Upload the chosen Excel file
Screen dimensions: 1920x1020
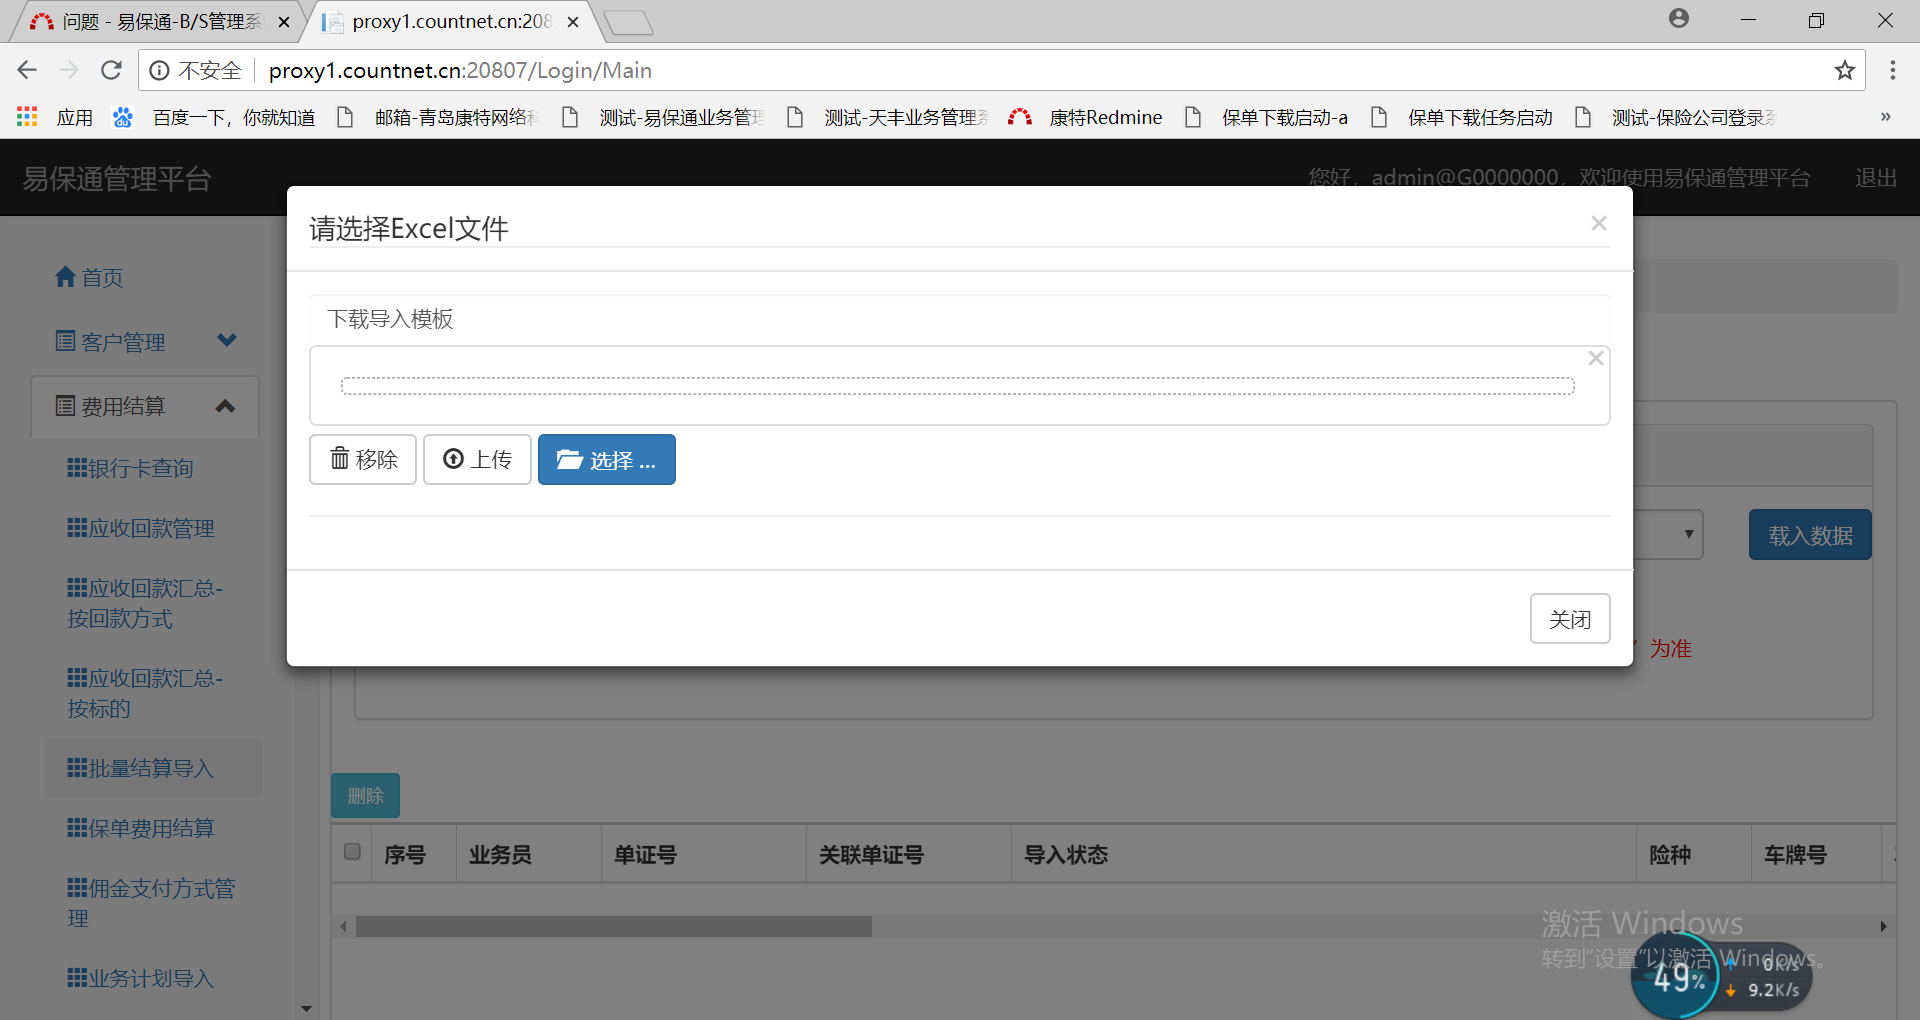click(x=477, y=459)
